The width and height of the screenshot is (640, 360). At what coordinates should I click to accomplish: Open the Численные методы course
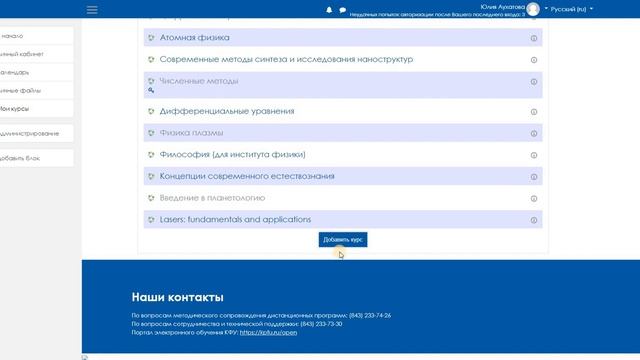pyautogui.click(x=199, y=81)
